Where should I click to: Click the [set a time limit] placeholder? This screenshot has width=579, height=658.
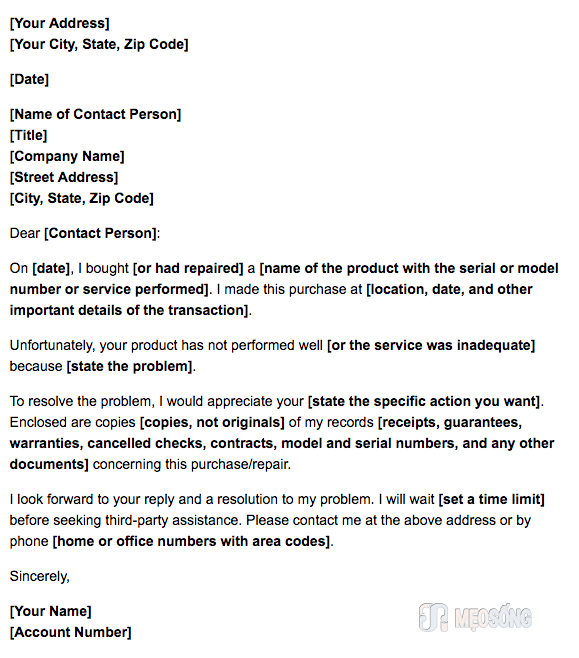(491, 499)
